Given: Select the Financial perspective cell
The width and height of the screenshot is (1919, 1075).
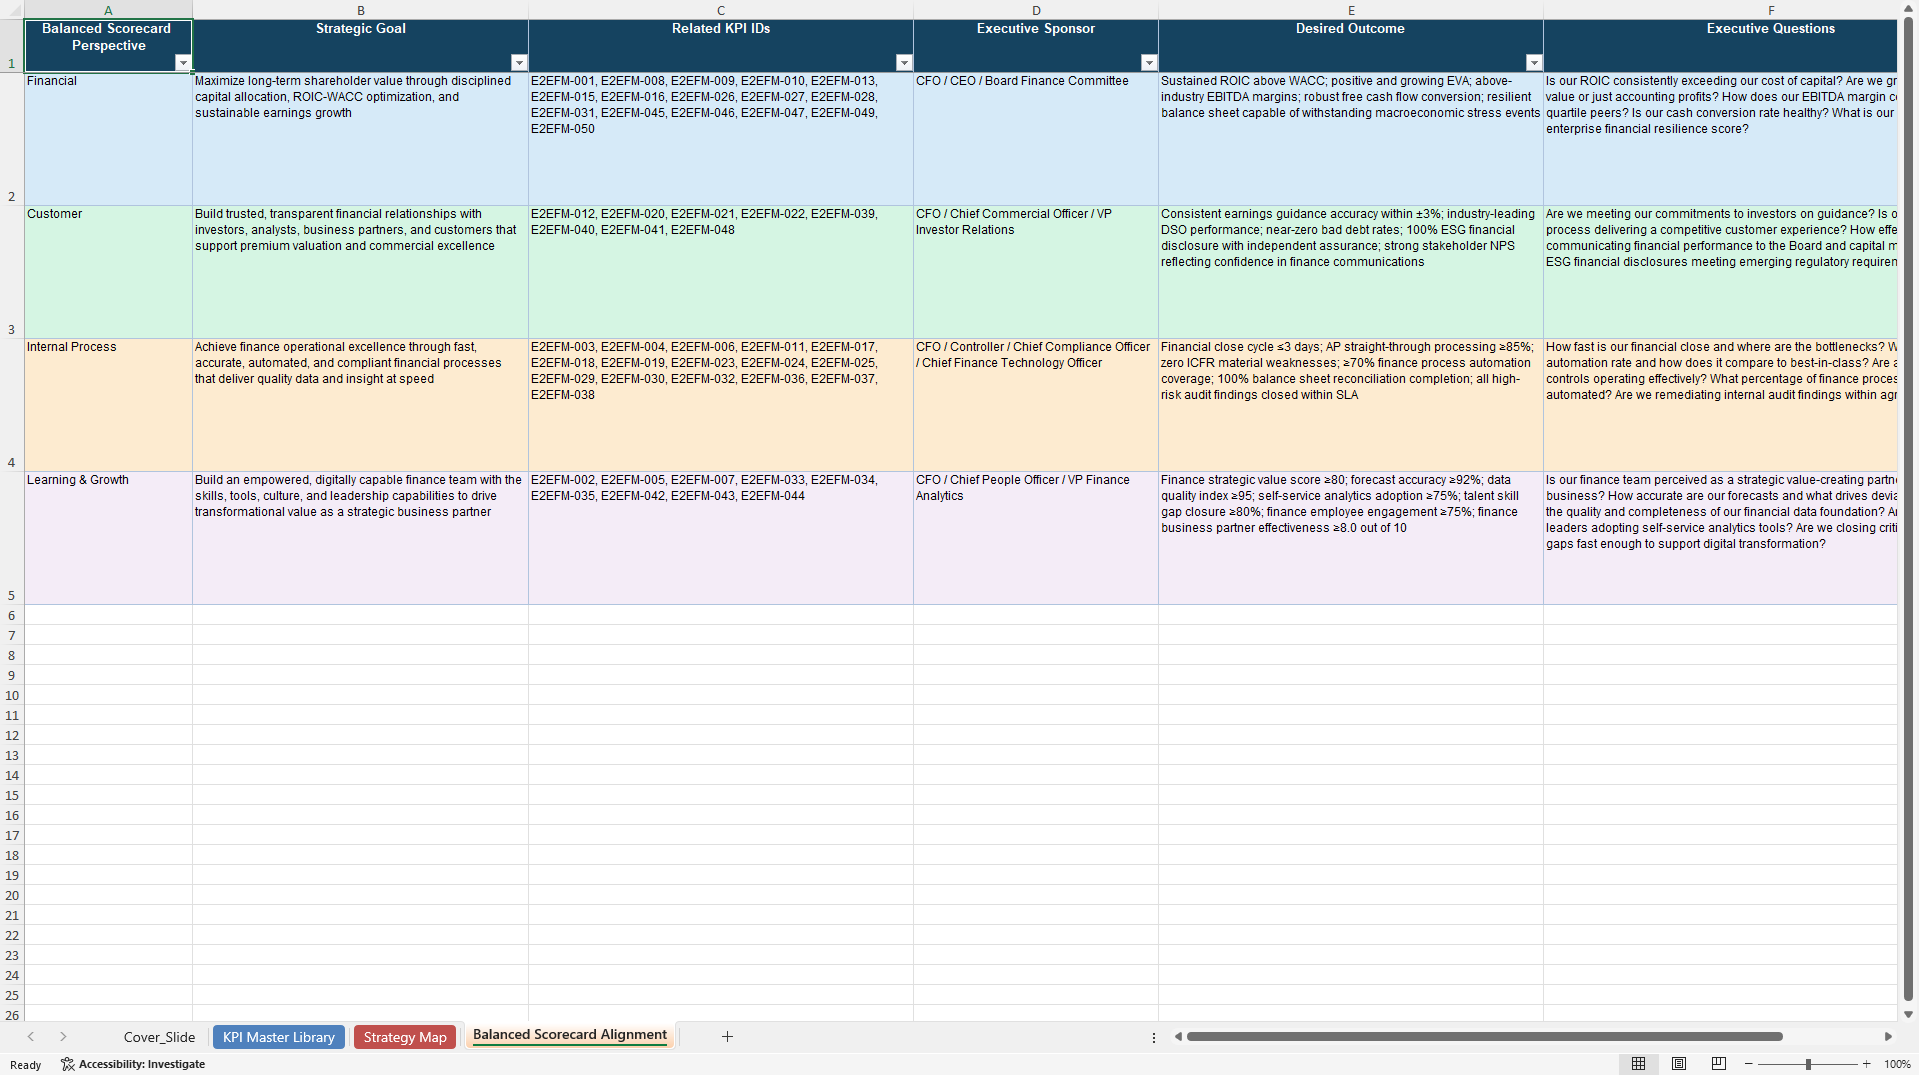Looking at the screenshot, I should [108, 139].
